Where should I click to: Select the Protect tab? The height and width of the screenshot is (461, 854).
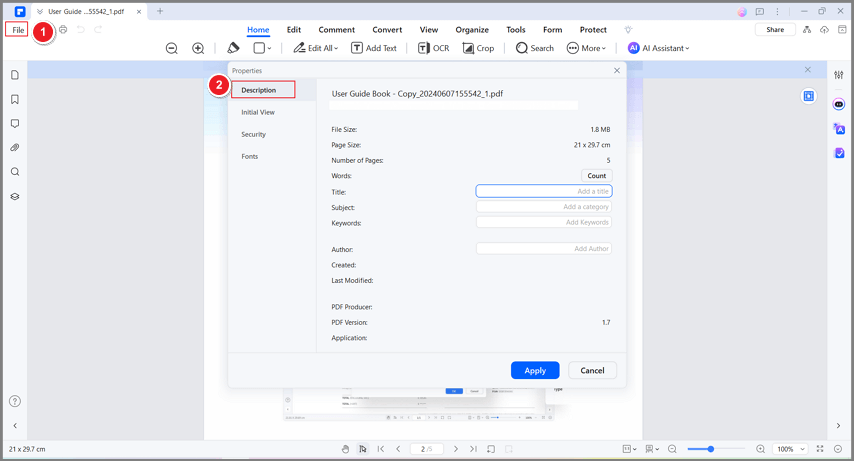point(593,30)
